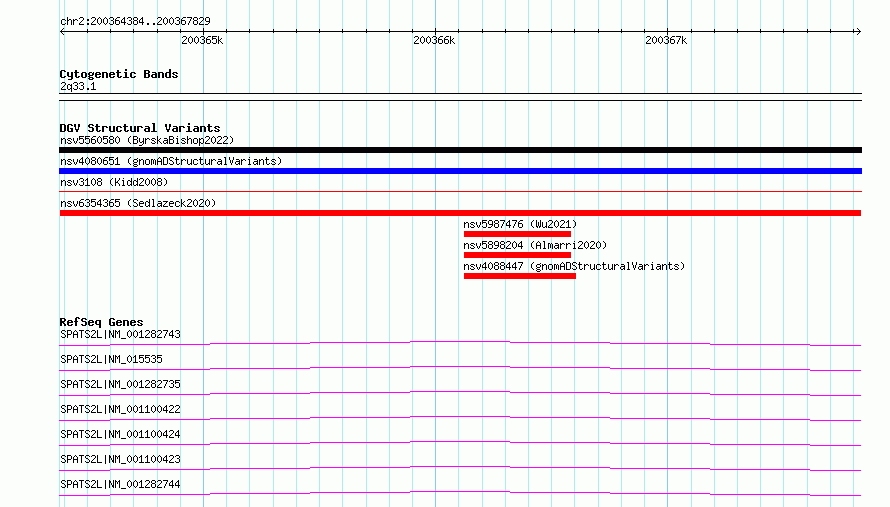Click the SPATS2L|NM_001100422 transcript label

(x=120, y=409)
